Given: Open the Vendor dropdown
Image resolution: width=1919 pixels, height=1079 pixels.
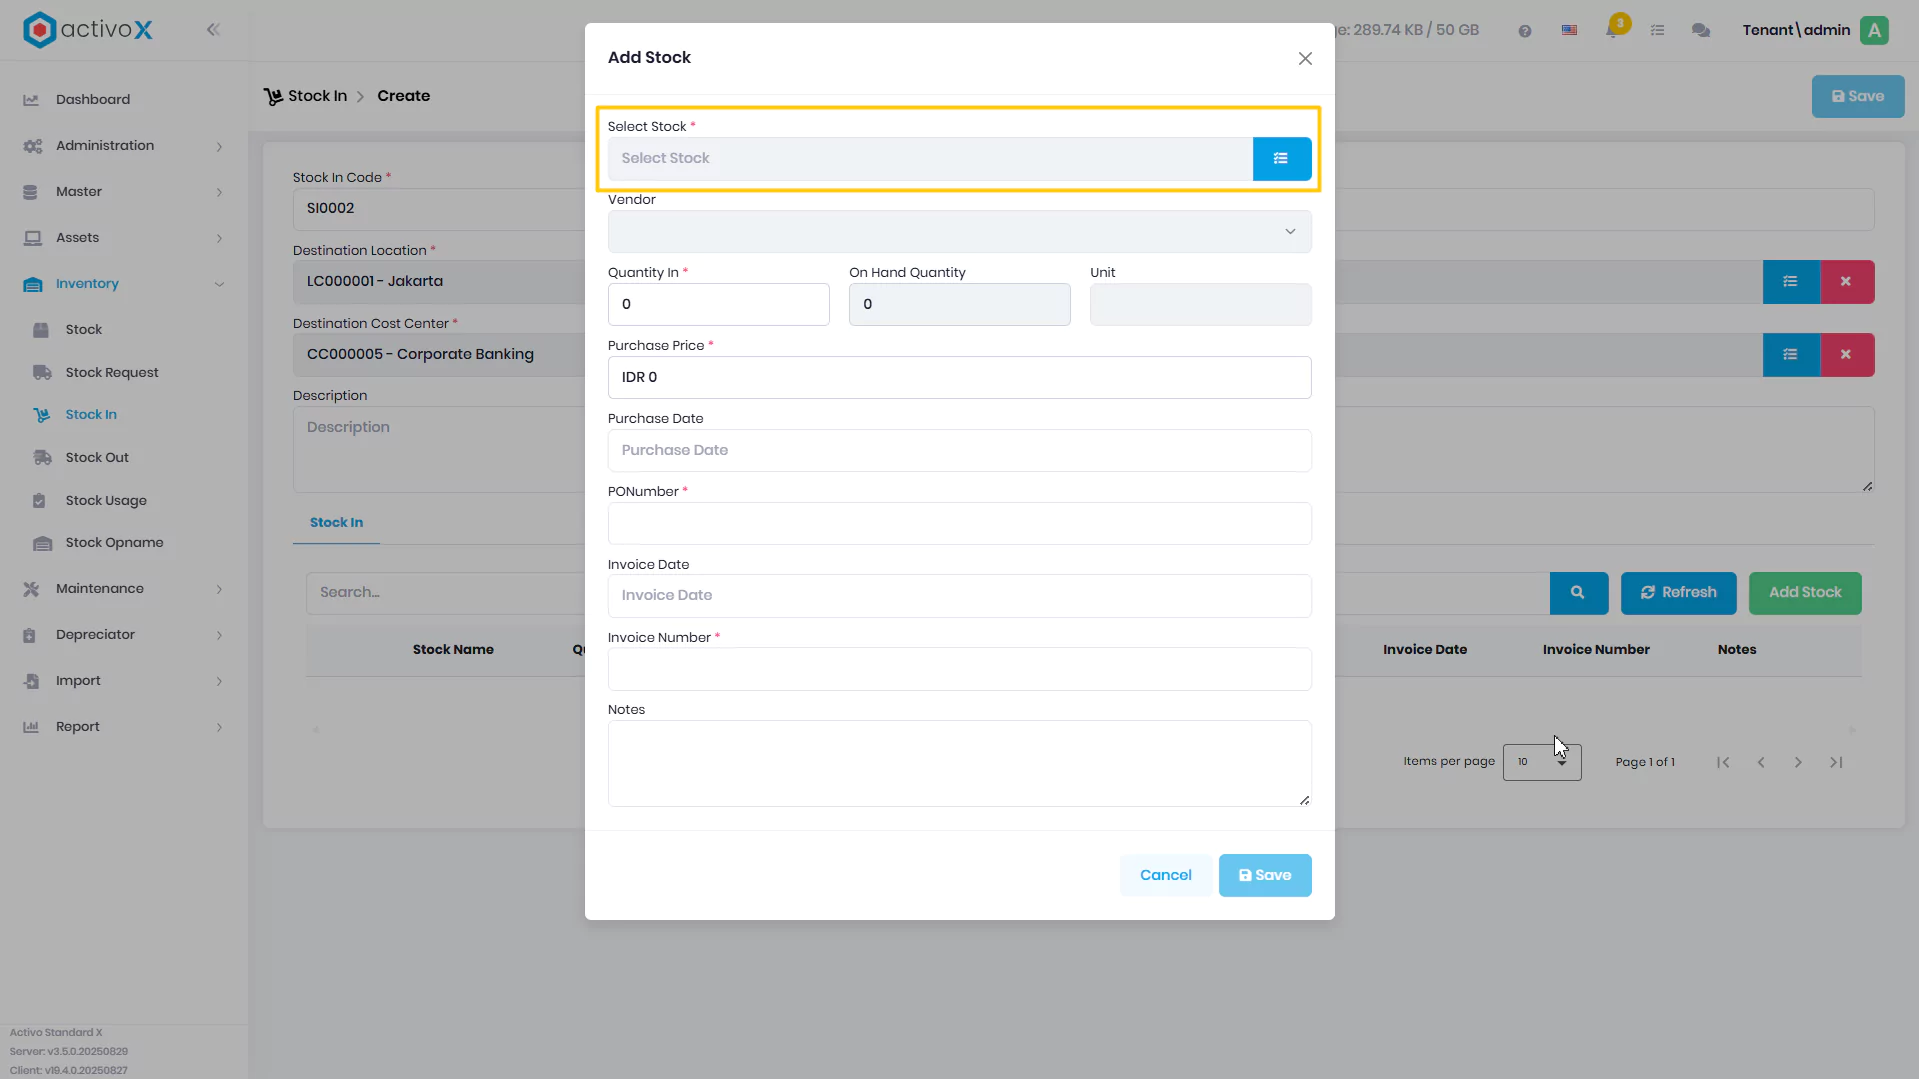Looking at the screenshot, I should pos(959,232).
